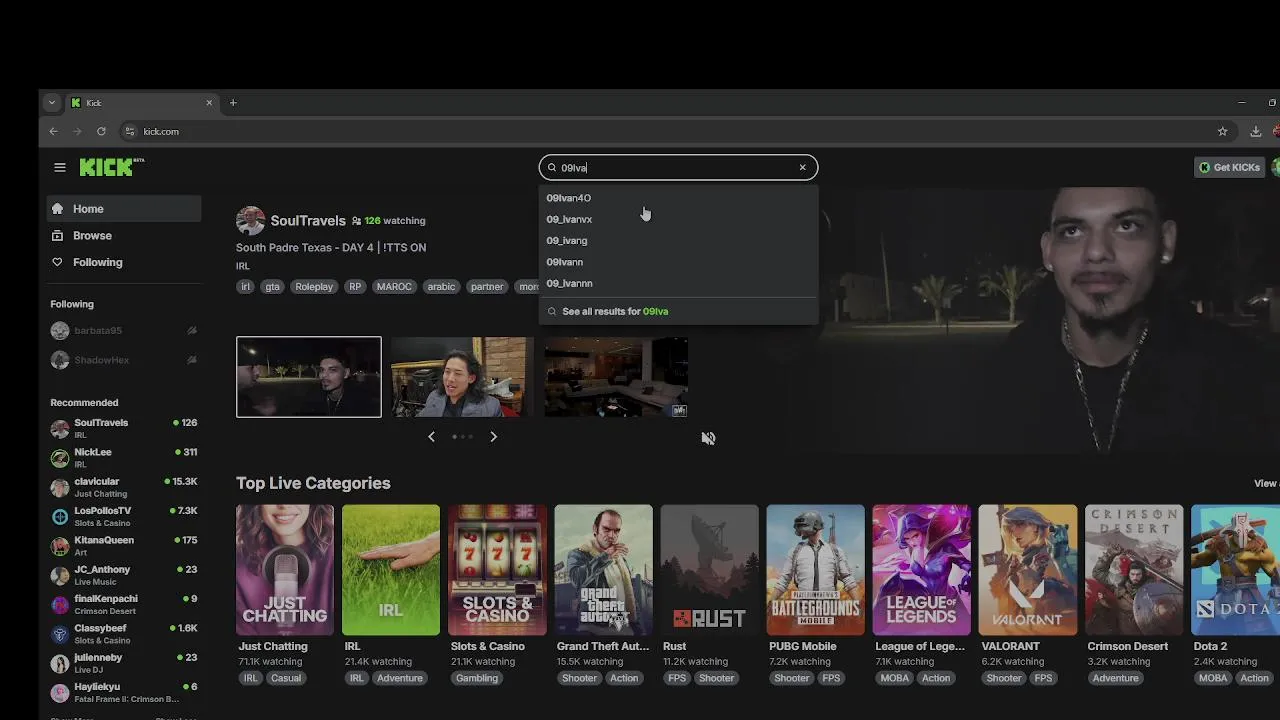
Task: Select the 09_Ivanvx search suggestion
Action: pos(678,219)
